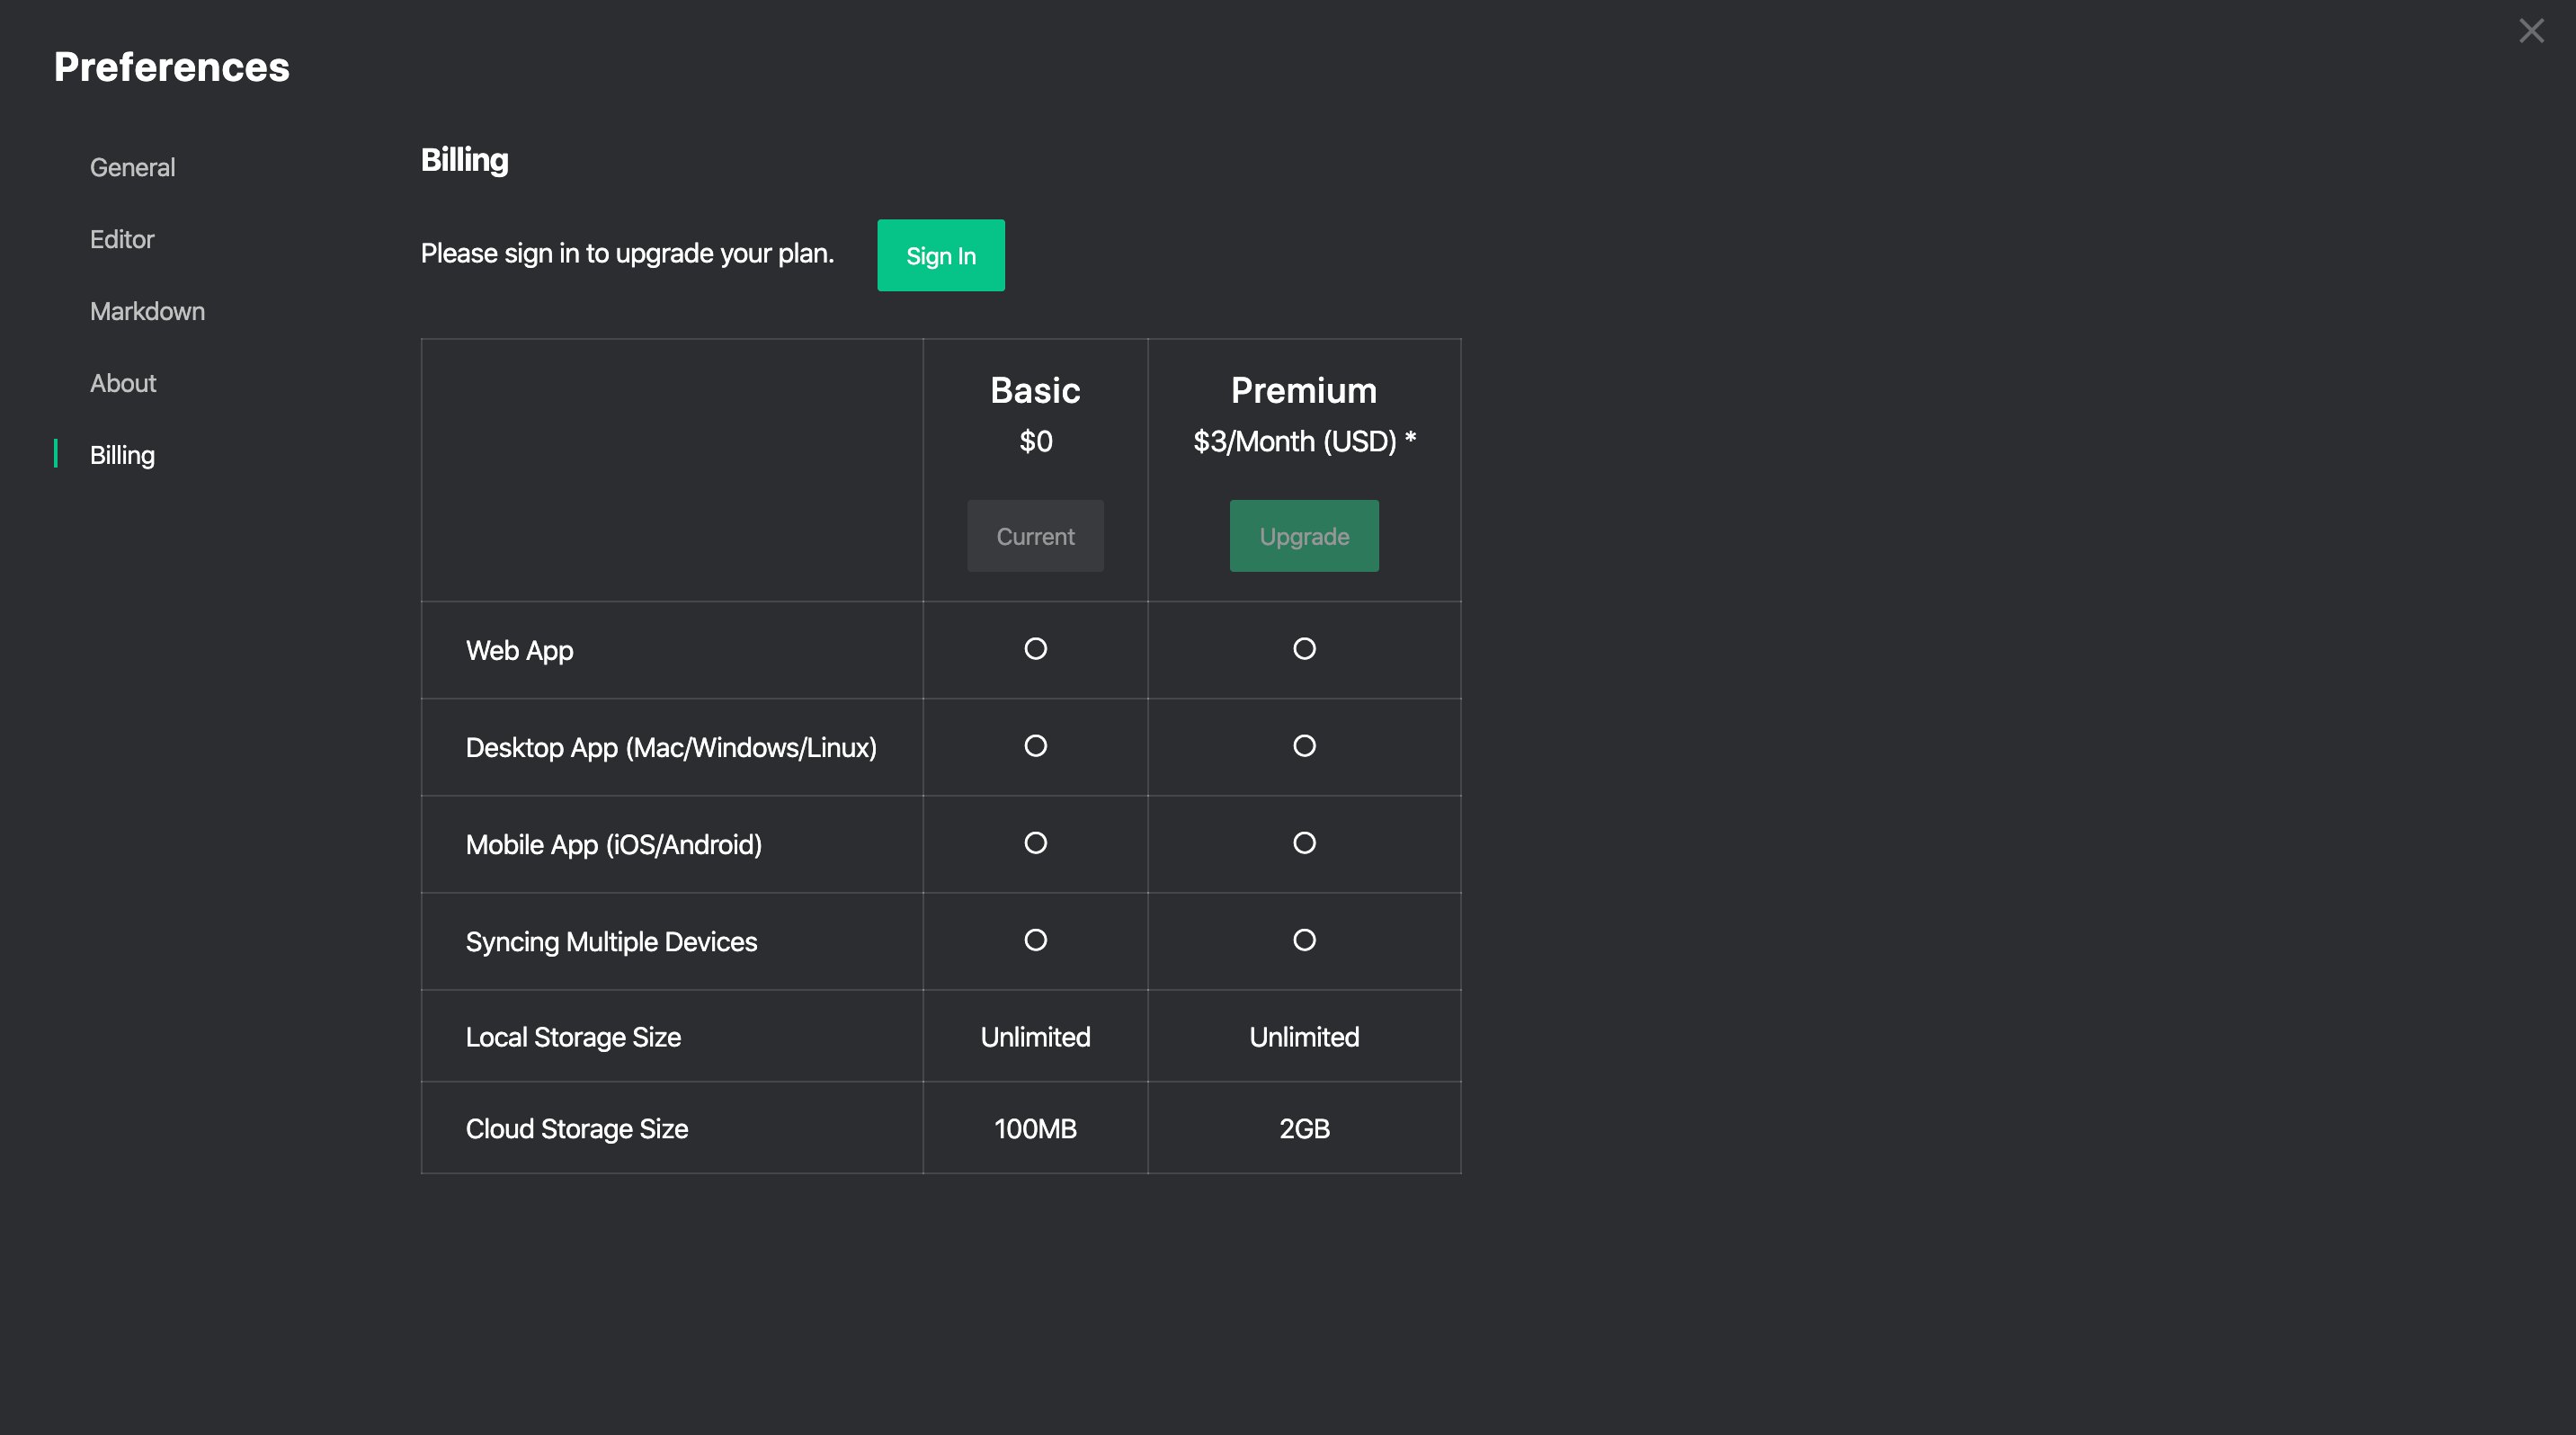Click the Basic circle for Web App
The image size is (2576, 1435).
click(x=1035, y=649)
